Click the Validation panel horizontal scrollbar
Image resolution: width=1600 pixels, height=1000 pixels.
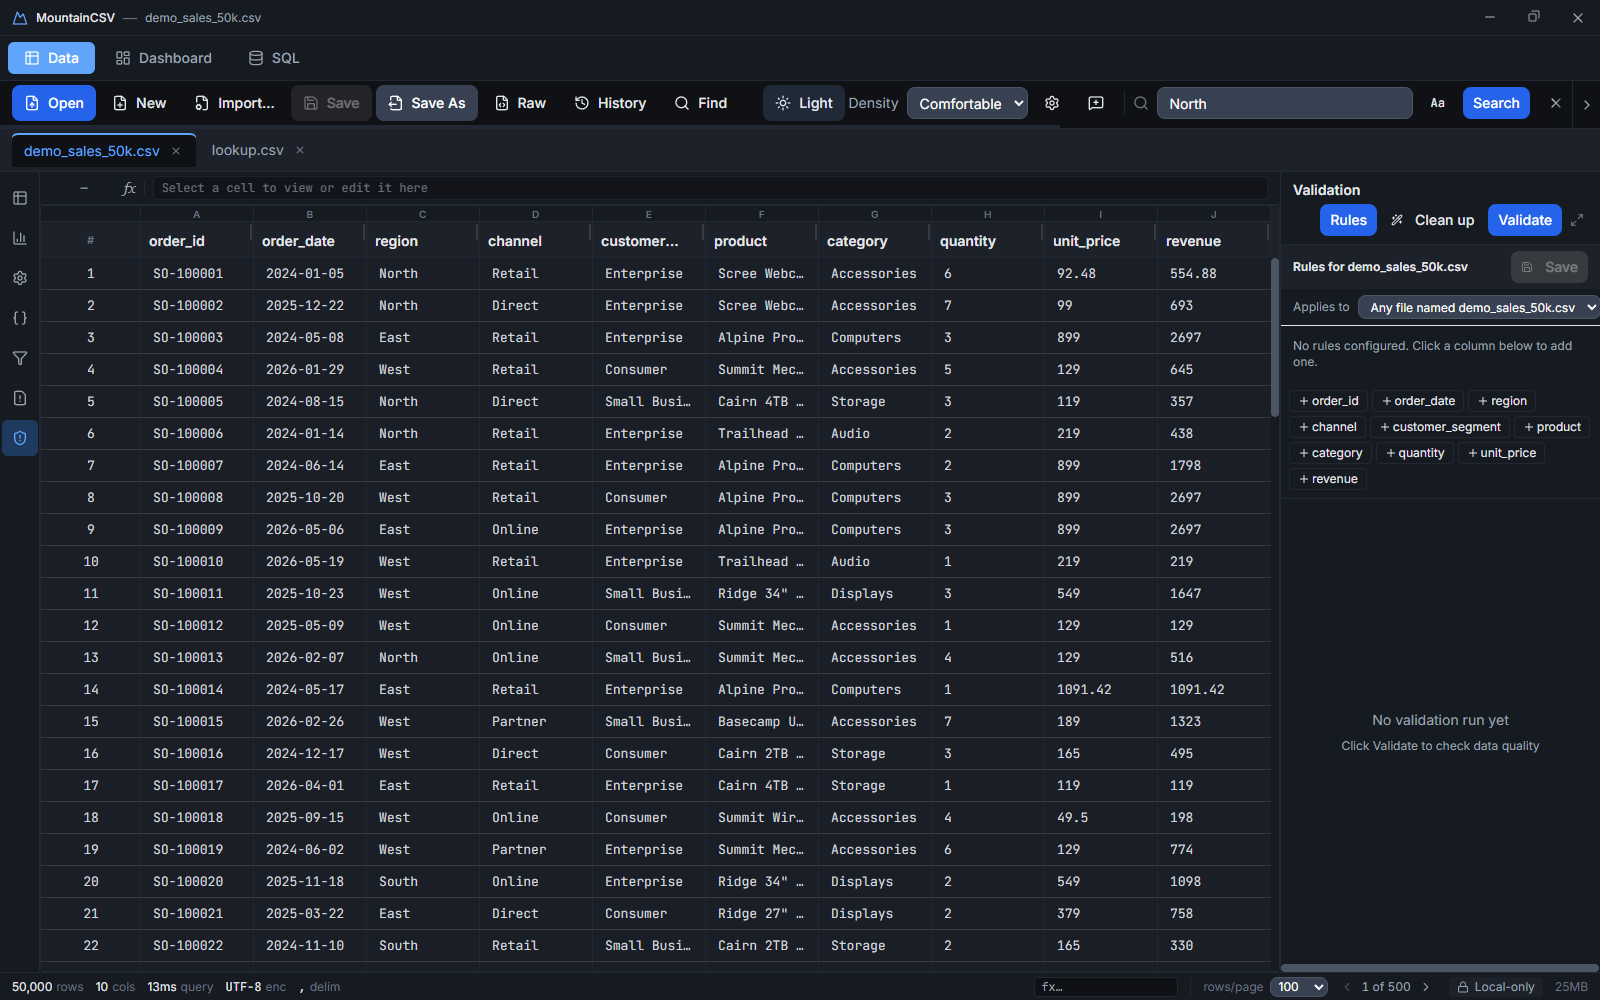point(1439,968)
